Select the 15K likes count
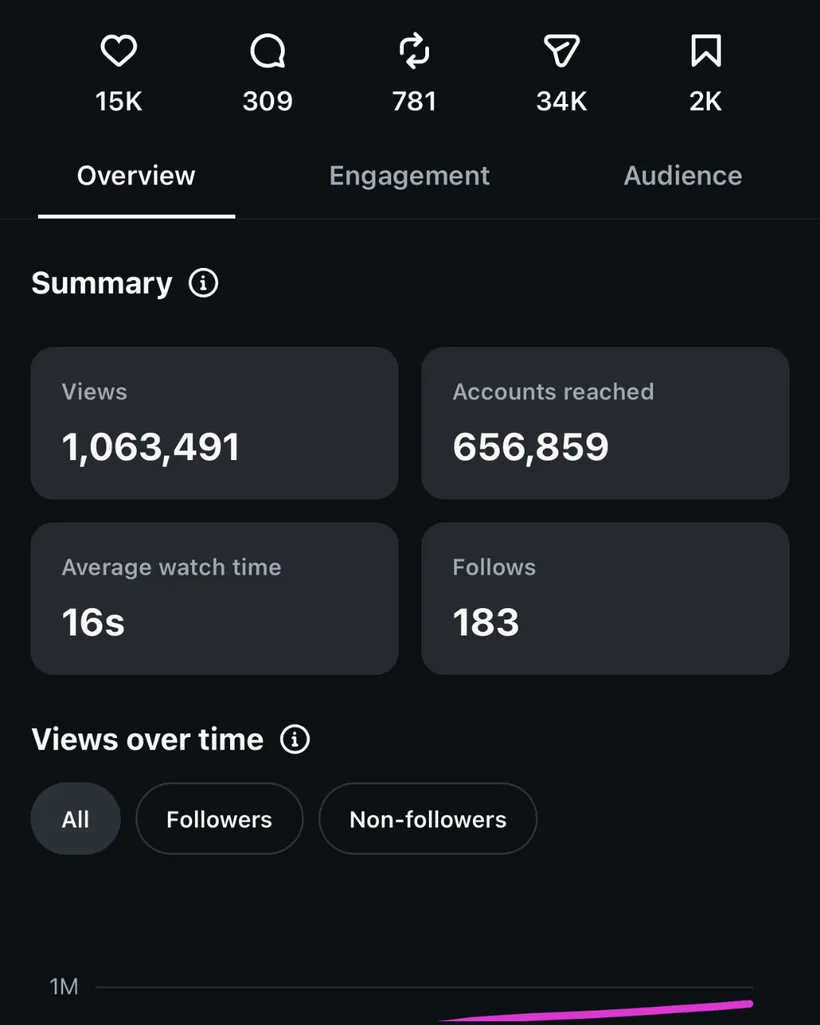 pyautogui.click(x=118, y=101)
